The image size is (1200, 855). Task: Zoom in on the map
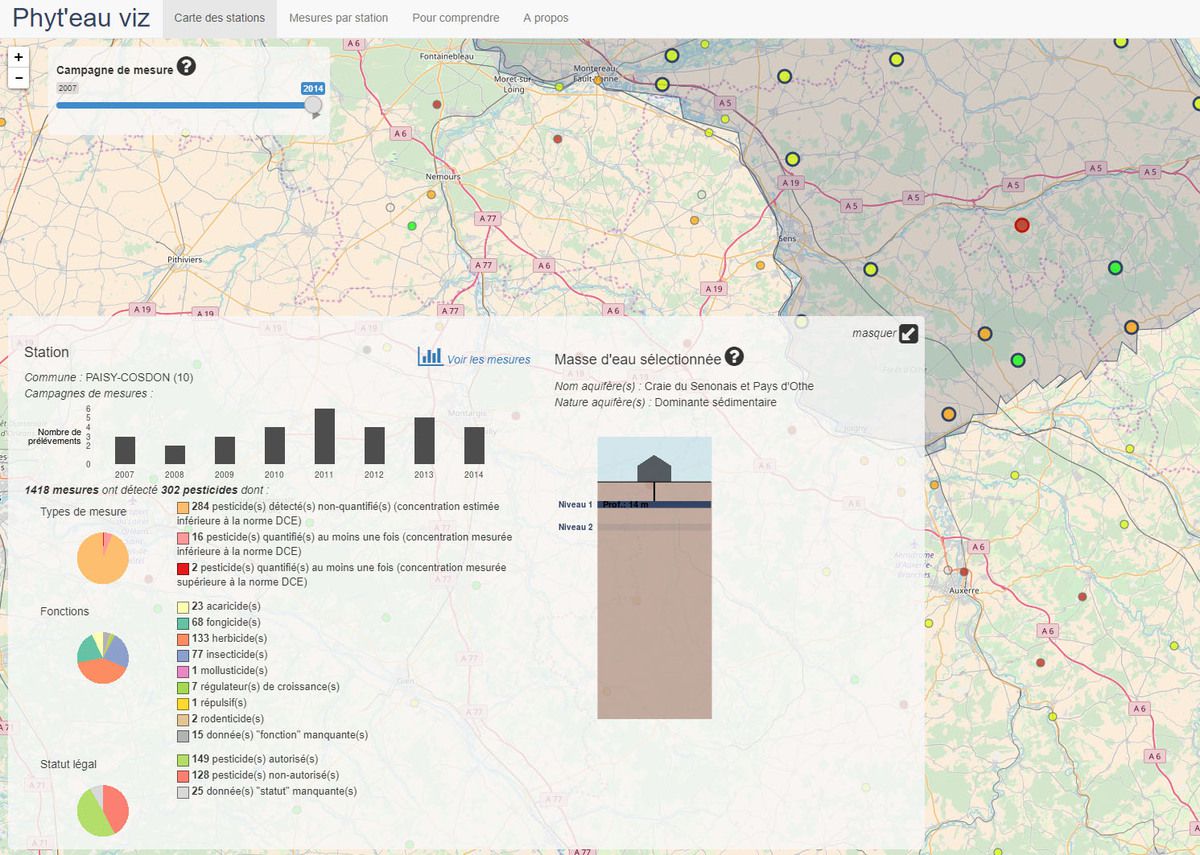click(18, 57)
